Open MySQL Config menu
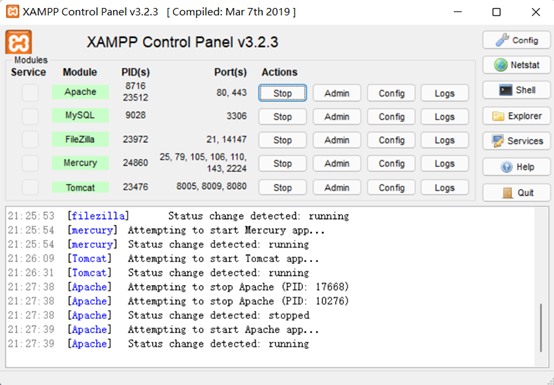554x385 pixels. 391,117
